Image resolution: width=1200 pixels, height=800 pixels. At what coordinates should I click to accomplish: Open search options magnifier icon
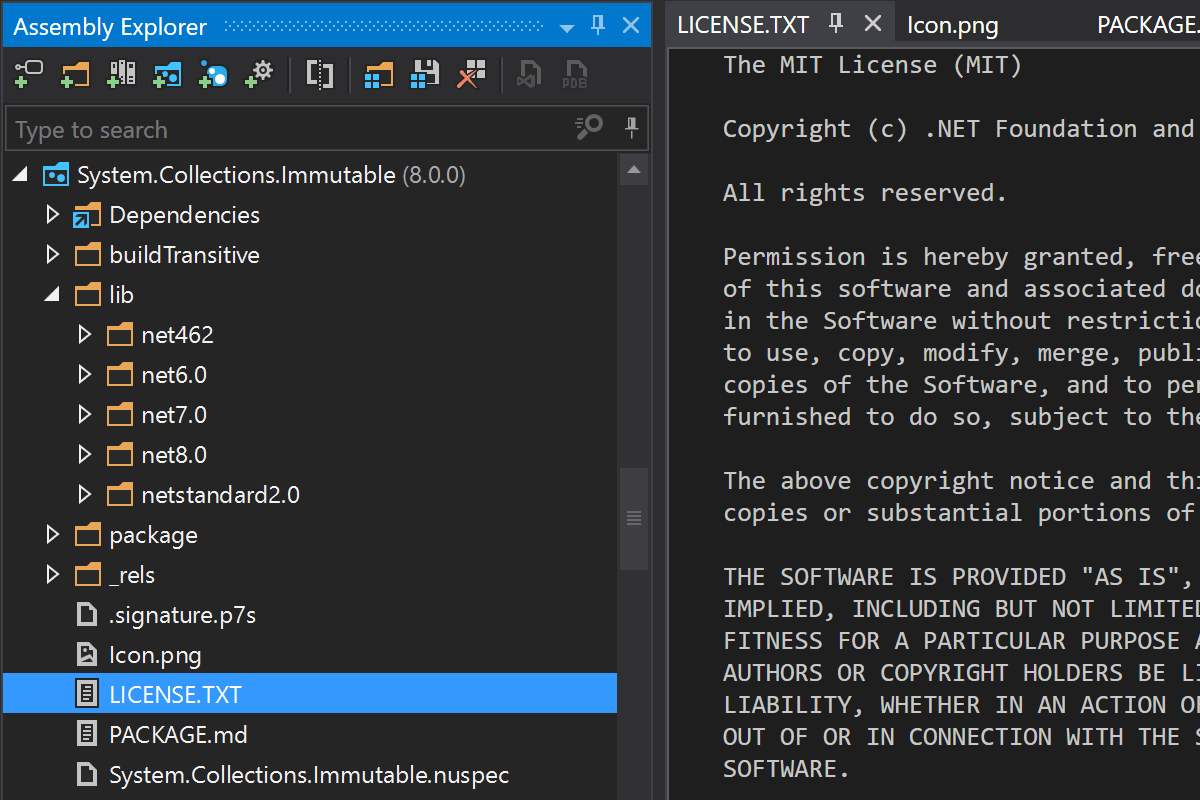(x=589, y=128)
